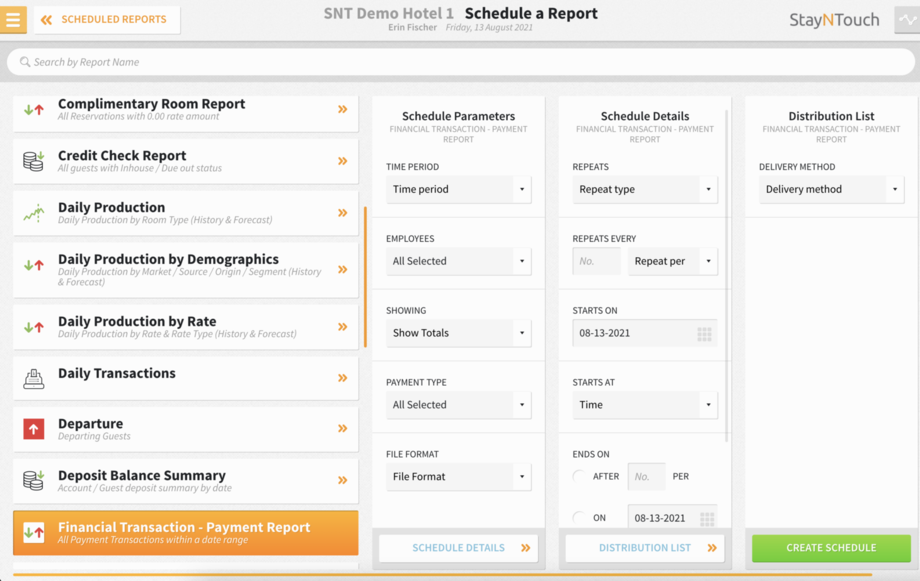The image size is (920, 581).
Task: Click the 'Friday, 13 August 2021' date text
Action: click(x=489, y=28)
